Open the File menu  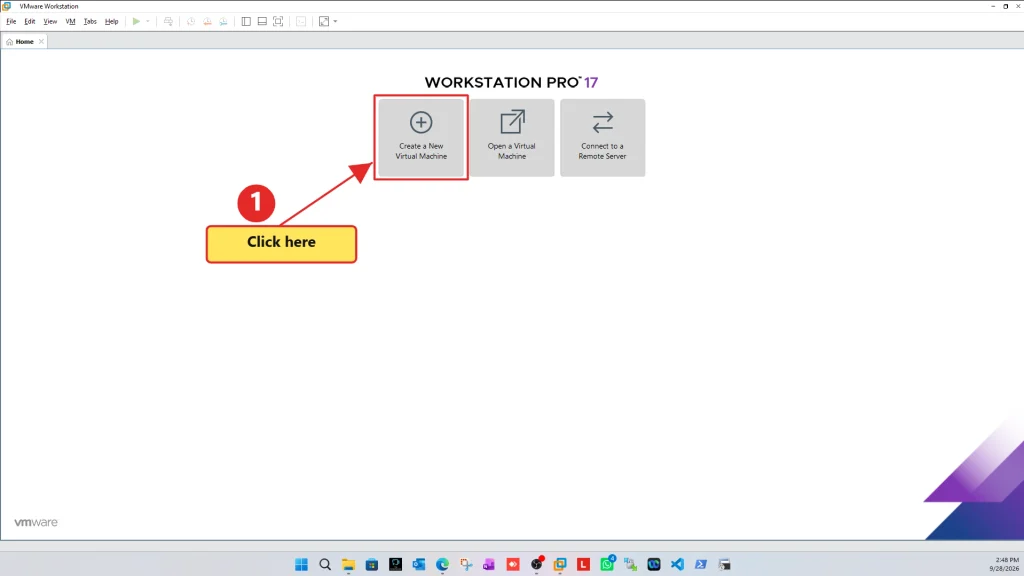click(x=11, y=22)
